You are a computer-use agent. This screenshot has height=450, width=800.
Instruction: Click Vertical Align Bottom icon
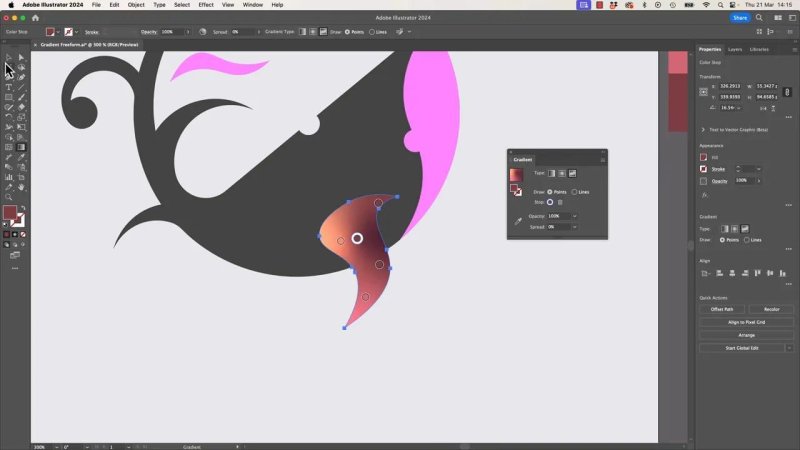(782, 273)
